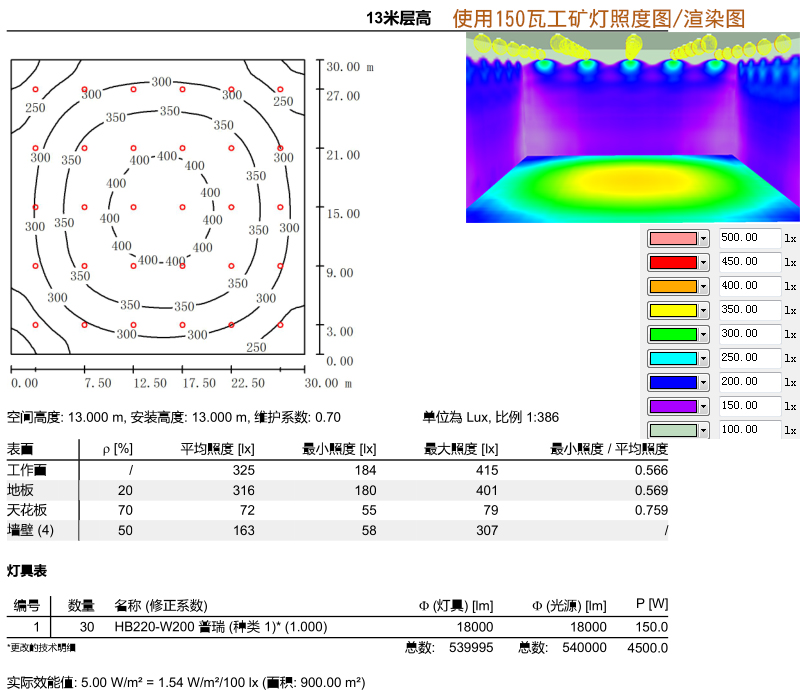
Task: Expand the purple swatch's color dropdown
Action: pos(703,406)
